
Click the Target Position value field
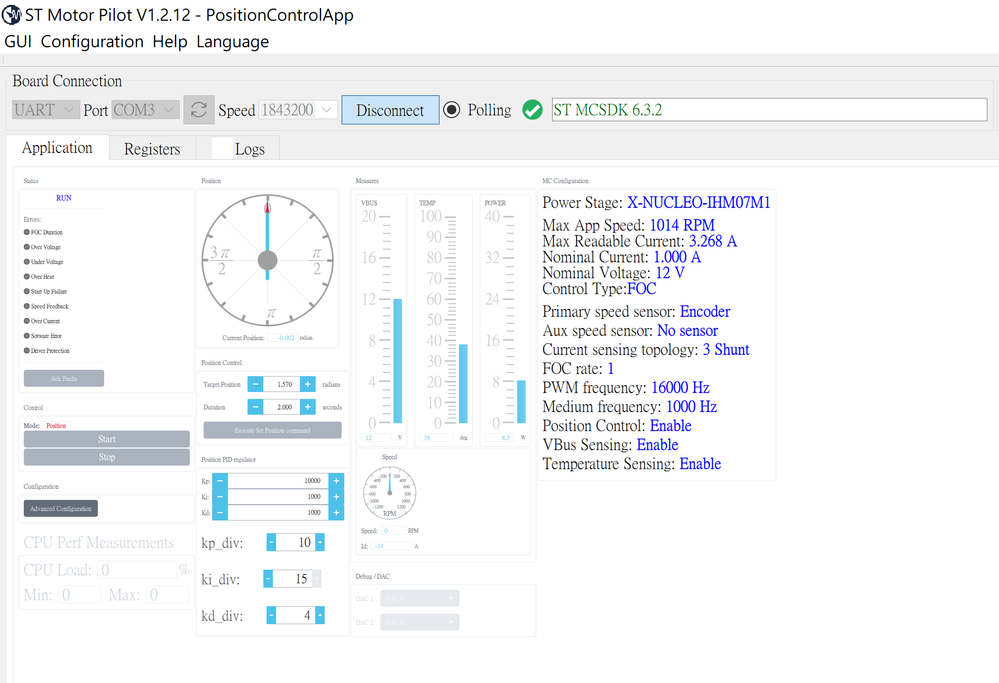click(281, 384)
